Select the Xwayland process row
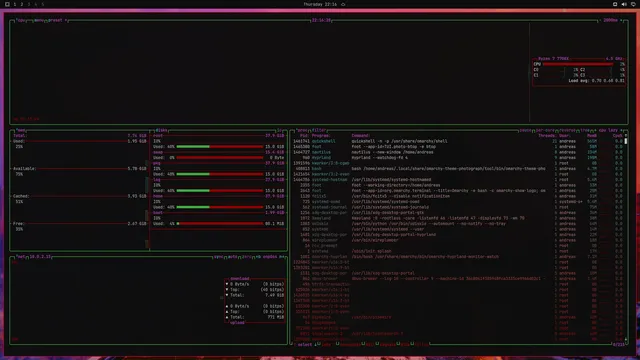Screen dimensions: 640x360 [x=458, y=218]
